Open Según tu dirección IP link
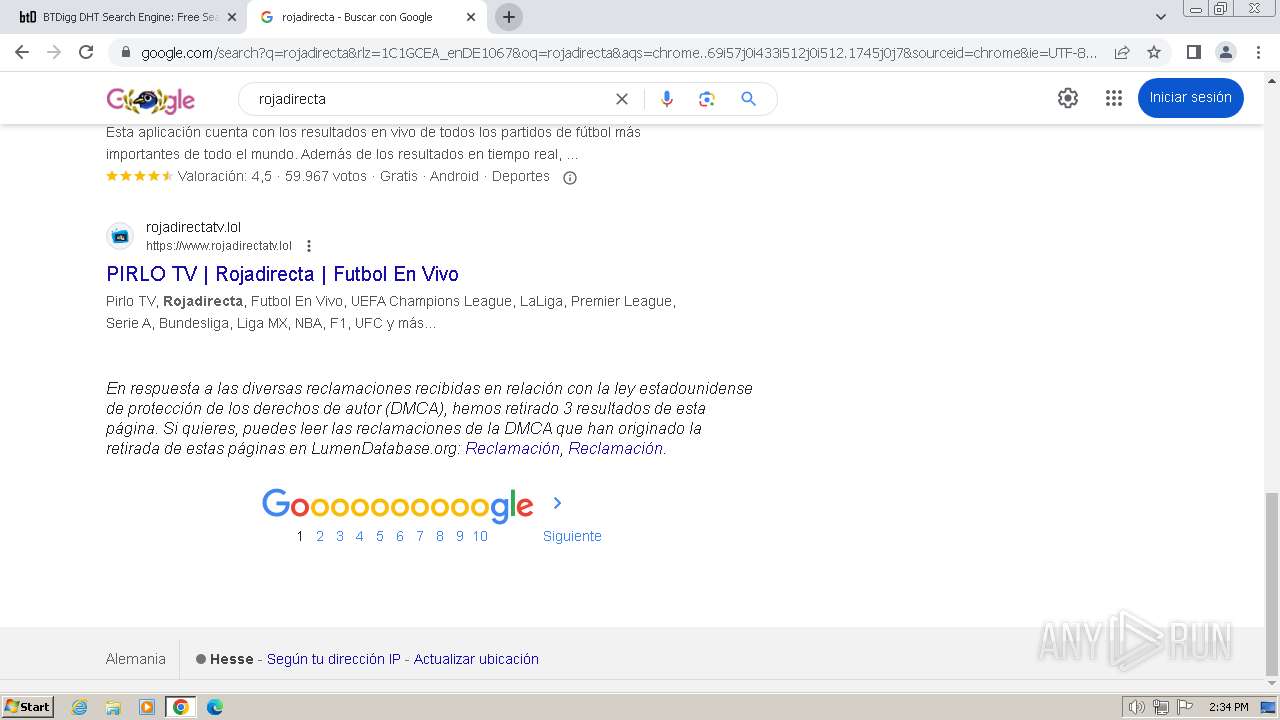 tap(334, 659)
